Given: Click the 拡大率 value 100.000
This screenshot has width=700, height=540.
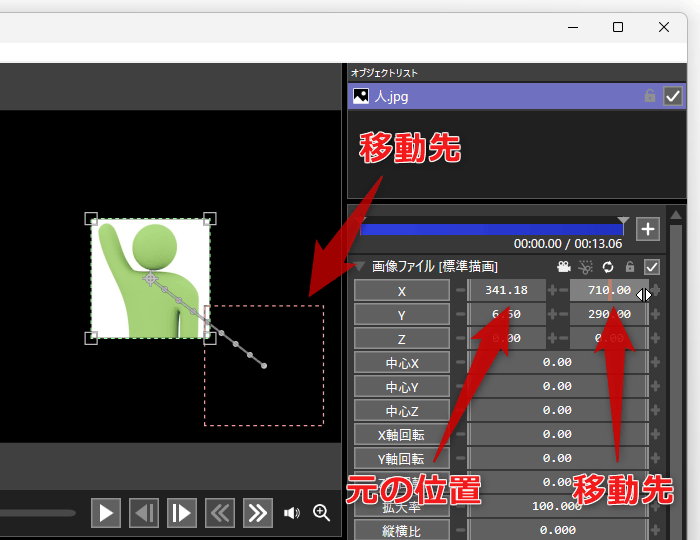Looking at the screenshot, I should (x=558, y=507).
